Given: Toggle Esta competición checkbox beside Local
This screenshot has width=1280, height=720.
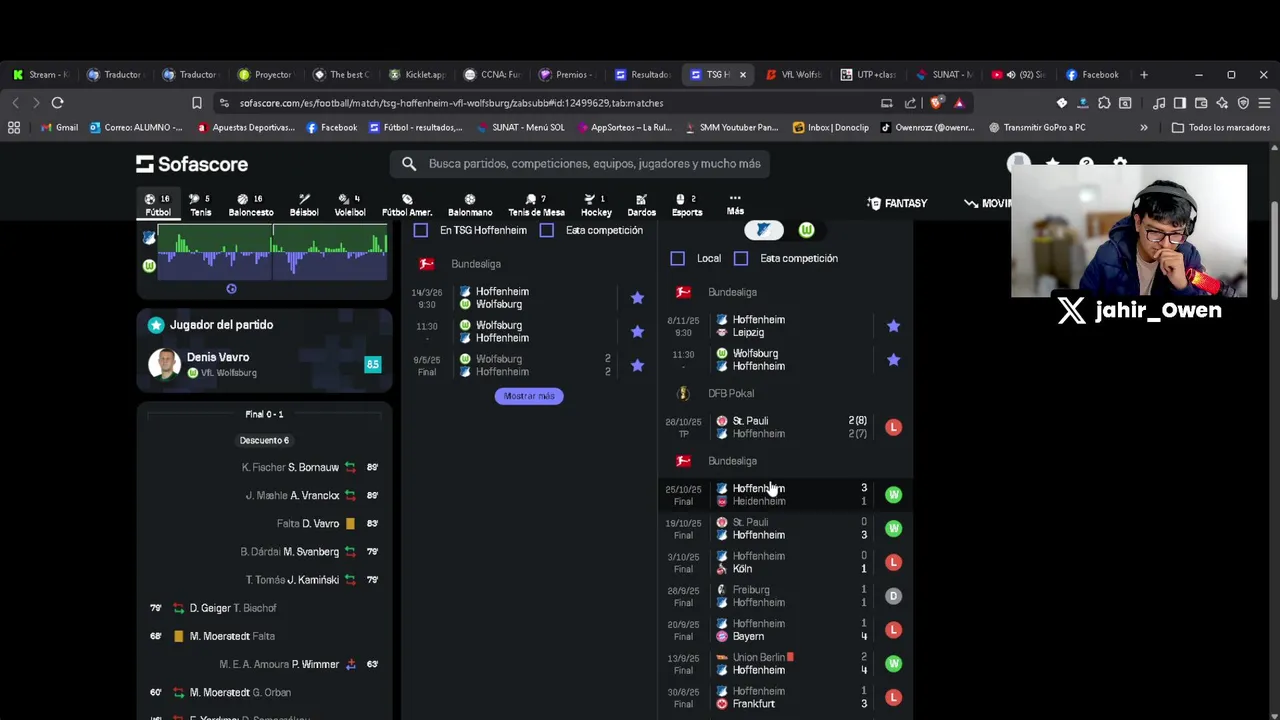Looking at the screenshot, I should point(741,258).
